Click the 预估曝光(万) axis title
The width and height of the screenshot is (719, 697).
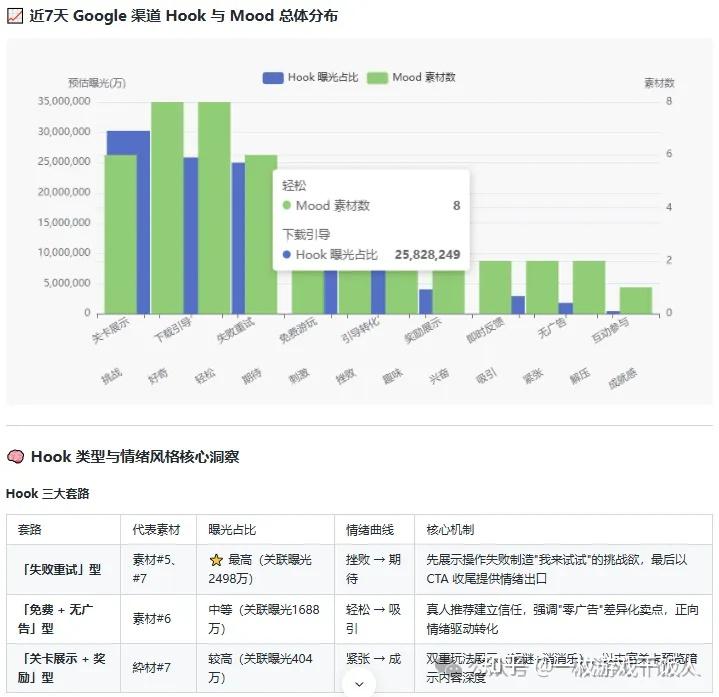coord(97,83)
